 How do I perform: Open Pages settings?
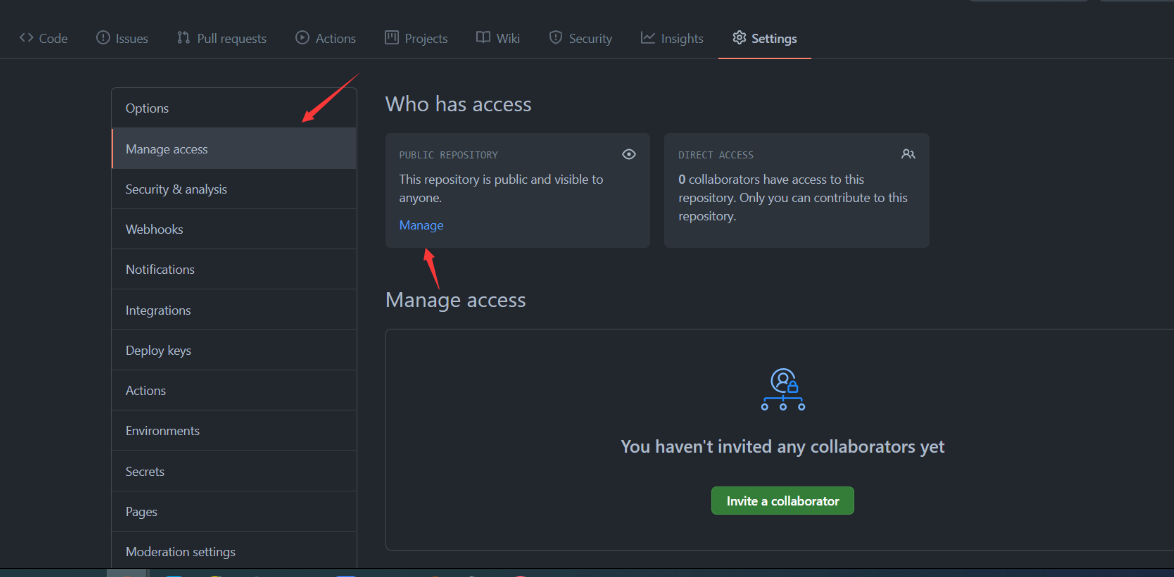pyautogui.click(x=234, y=512)
